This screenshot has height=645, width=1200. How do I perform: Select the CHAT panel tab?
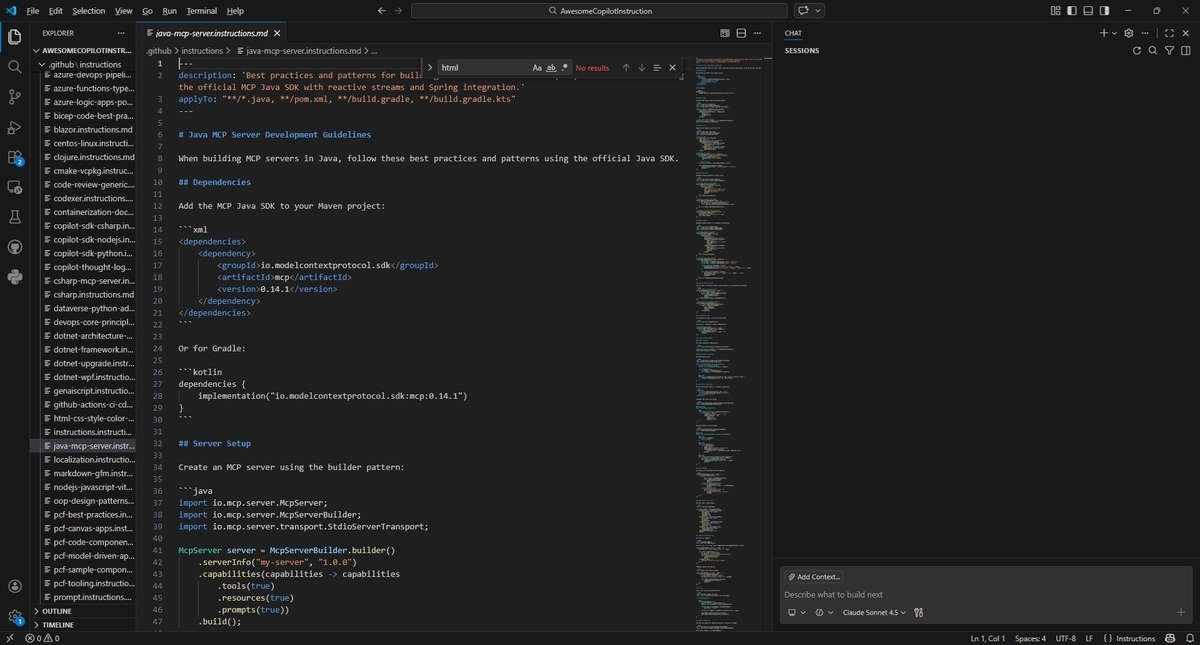[793, 33]
